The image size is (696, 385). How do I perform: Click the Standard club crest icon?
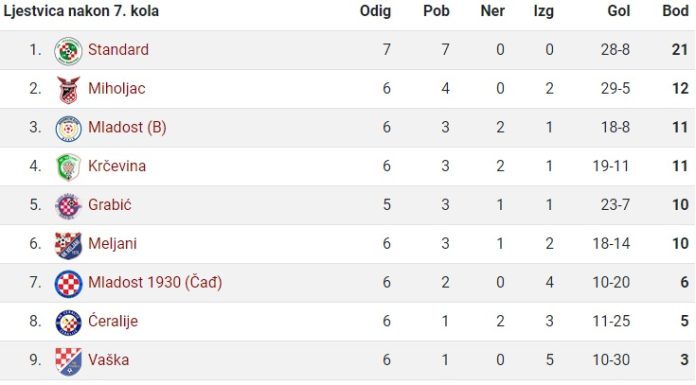[x=68, y=51]
